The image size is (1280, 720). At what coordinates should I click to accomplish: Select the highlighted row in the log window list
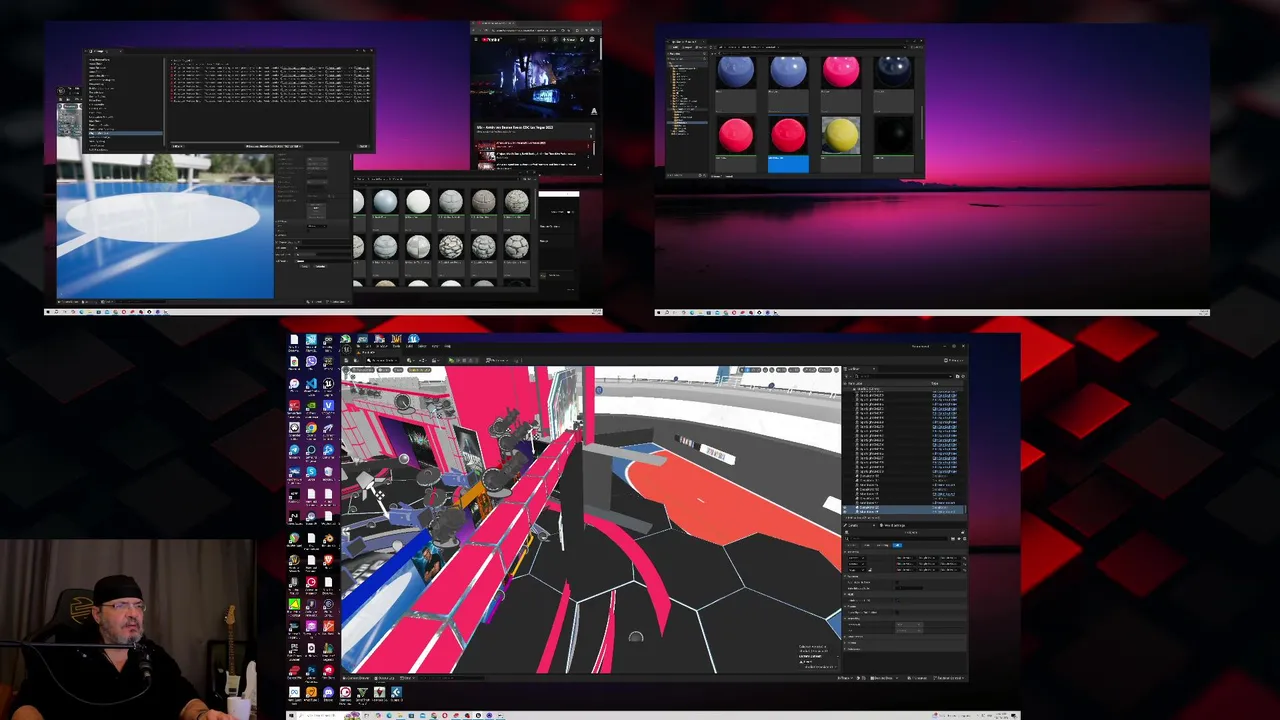click(x=125, y=133)
